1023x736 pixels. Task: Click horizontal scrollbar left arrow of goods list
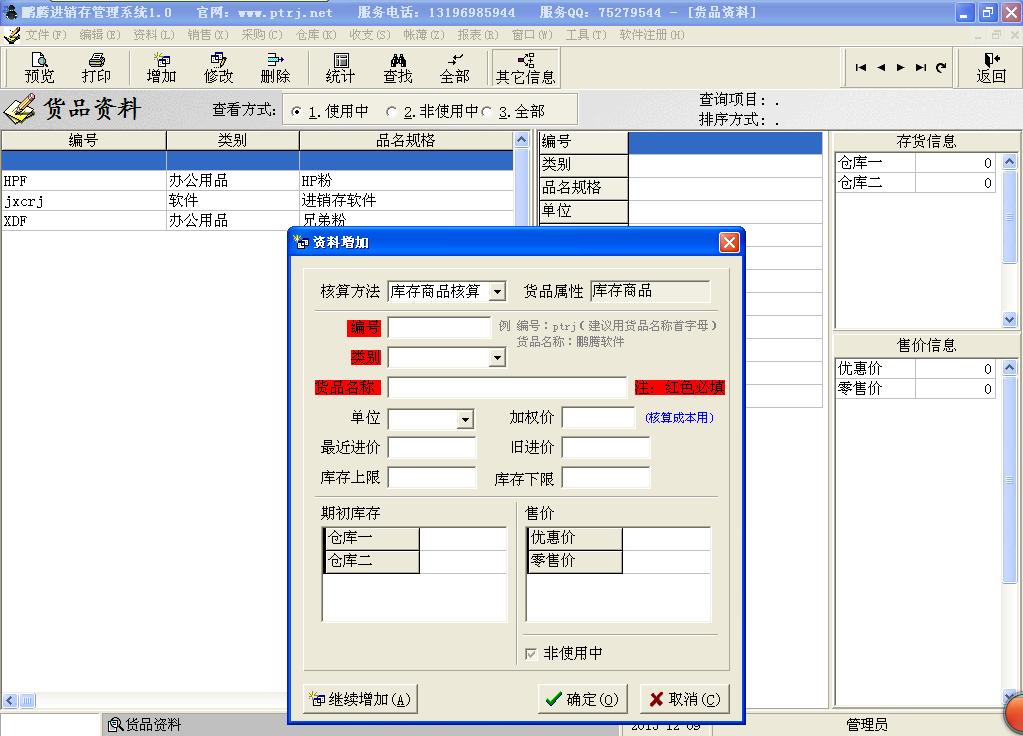(9, 701)
